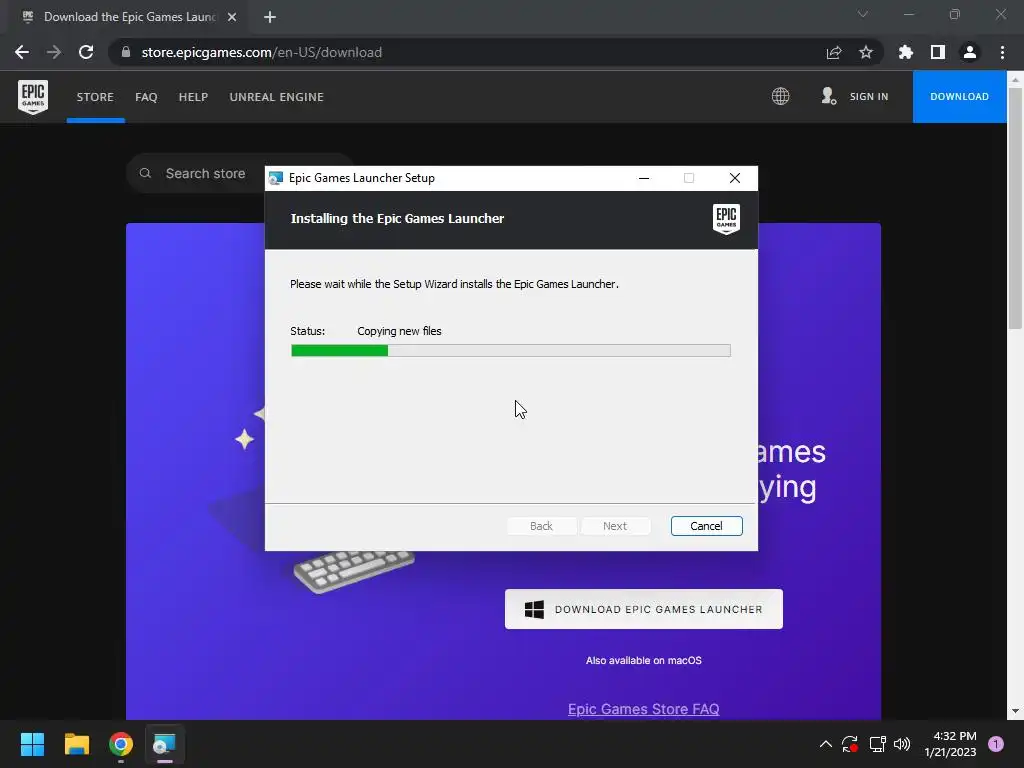This screenshot has width=1024, height=768.
Task: Switch to the Download the Epic Games Launcher tab
Action: (129, 17)
